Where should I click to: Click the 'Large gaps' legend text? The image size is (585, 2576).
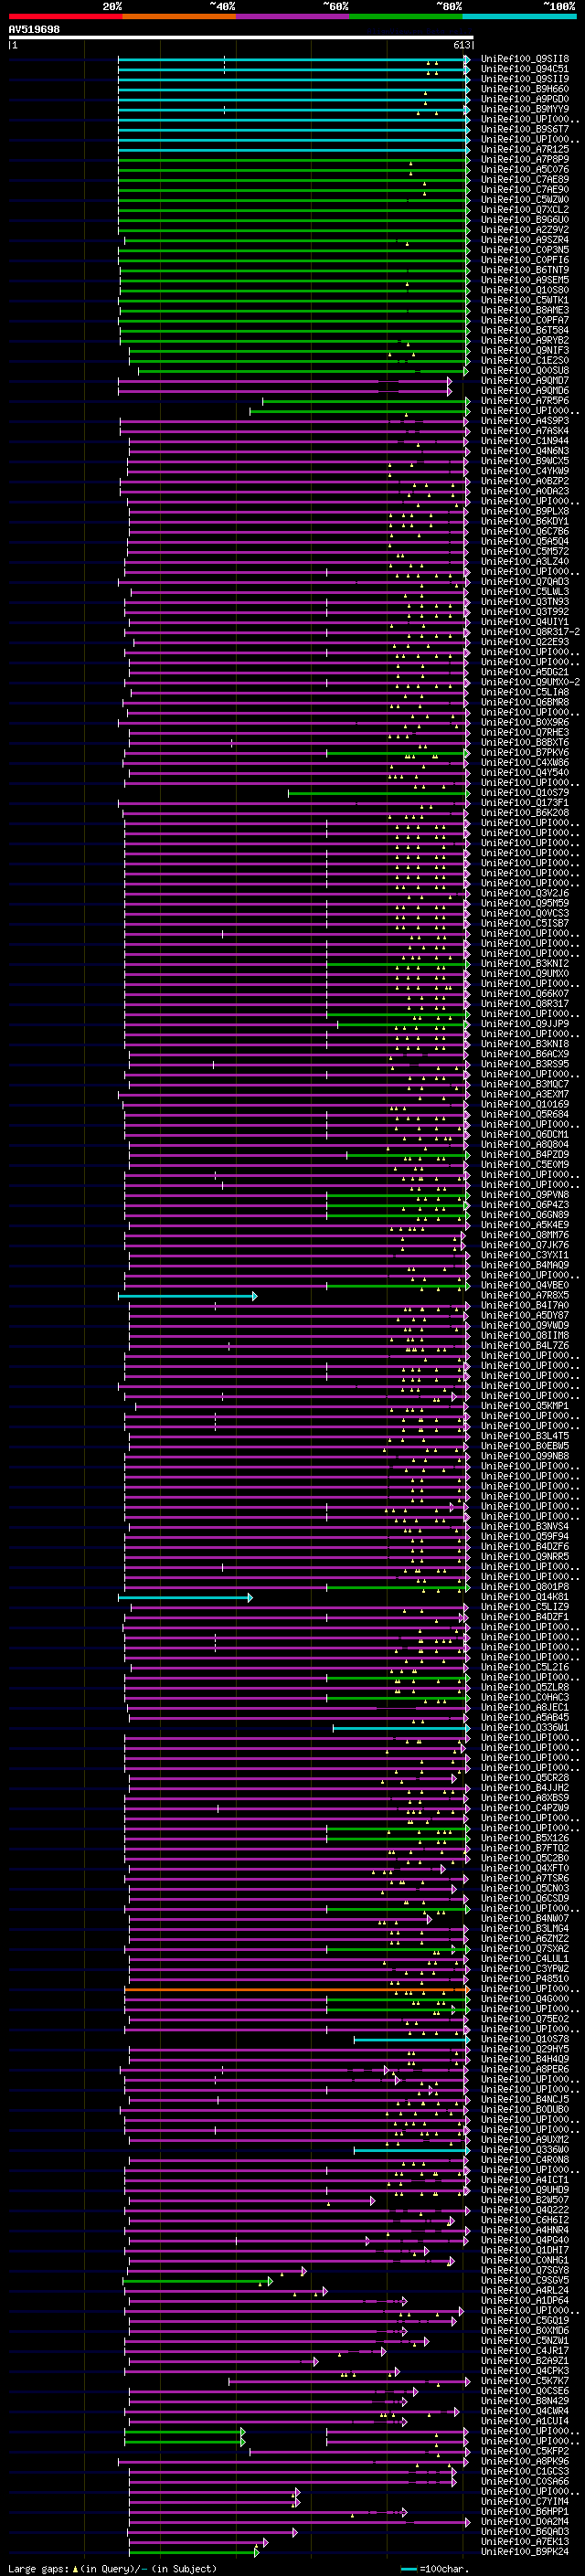tap(38, 2568)
